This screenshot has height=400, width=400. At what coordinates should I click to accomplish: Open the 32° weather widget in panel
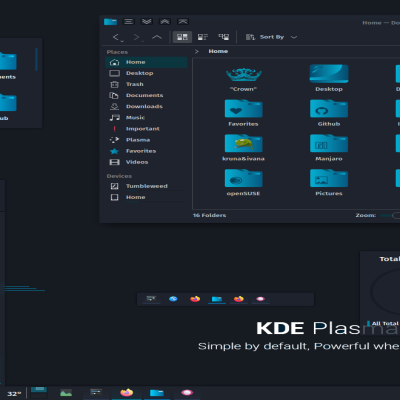click(14, 394)
